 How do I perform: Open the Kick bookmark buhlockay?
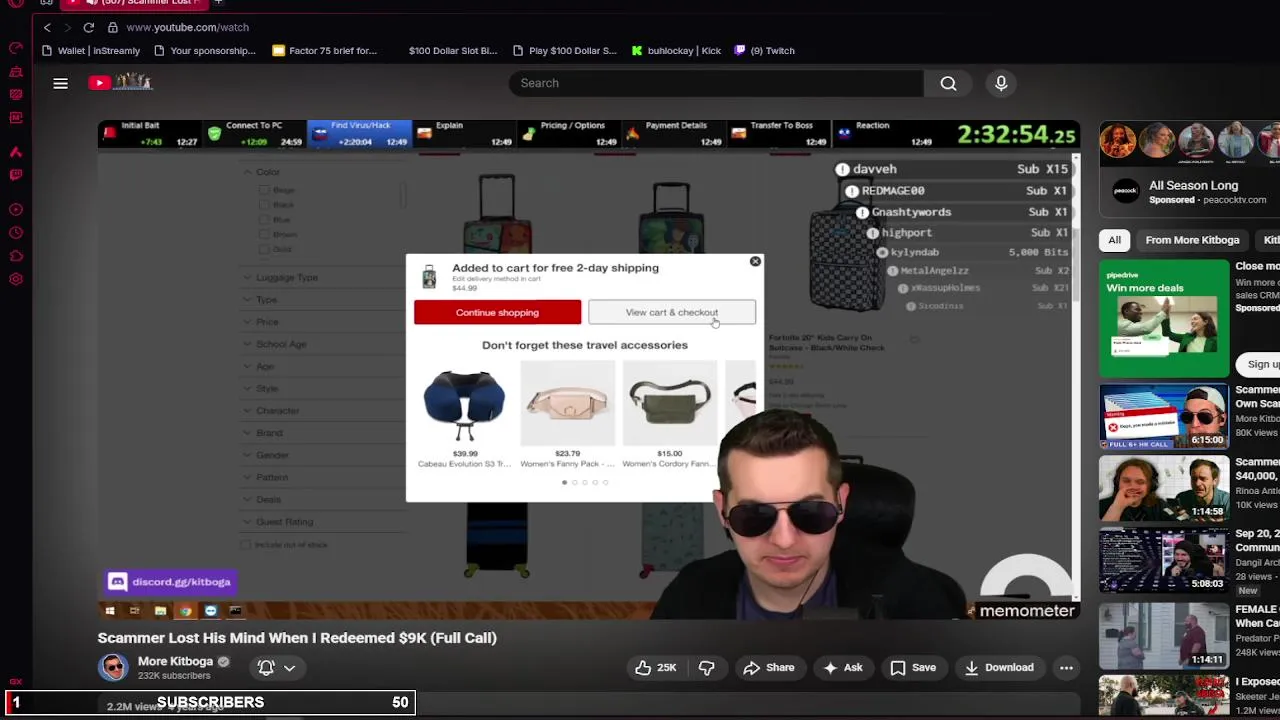[676, 50]
